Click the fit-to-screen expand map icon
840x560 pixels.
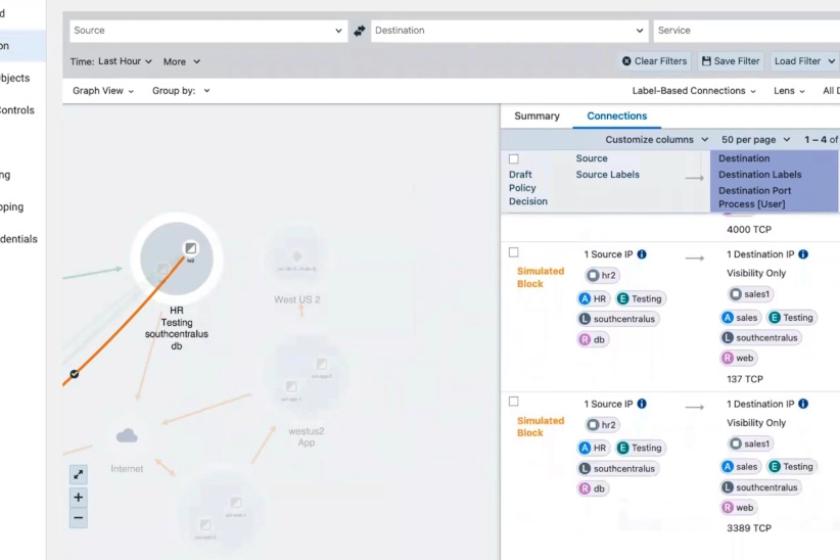(78, 474)
